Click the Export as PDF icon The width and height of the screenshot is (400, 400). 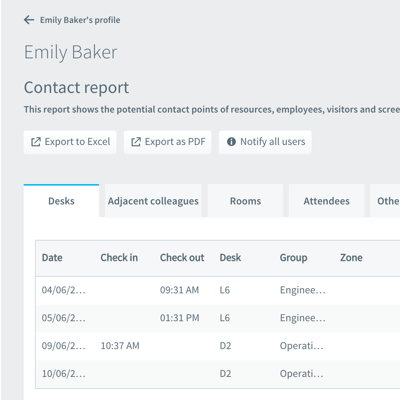click(136, 142)
